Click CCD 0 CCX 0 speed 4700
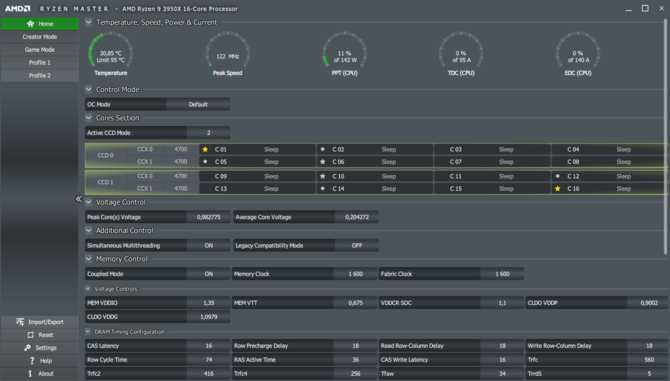 point(181,149)
